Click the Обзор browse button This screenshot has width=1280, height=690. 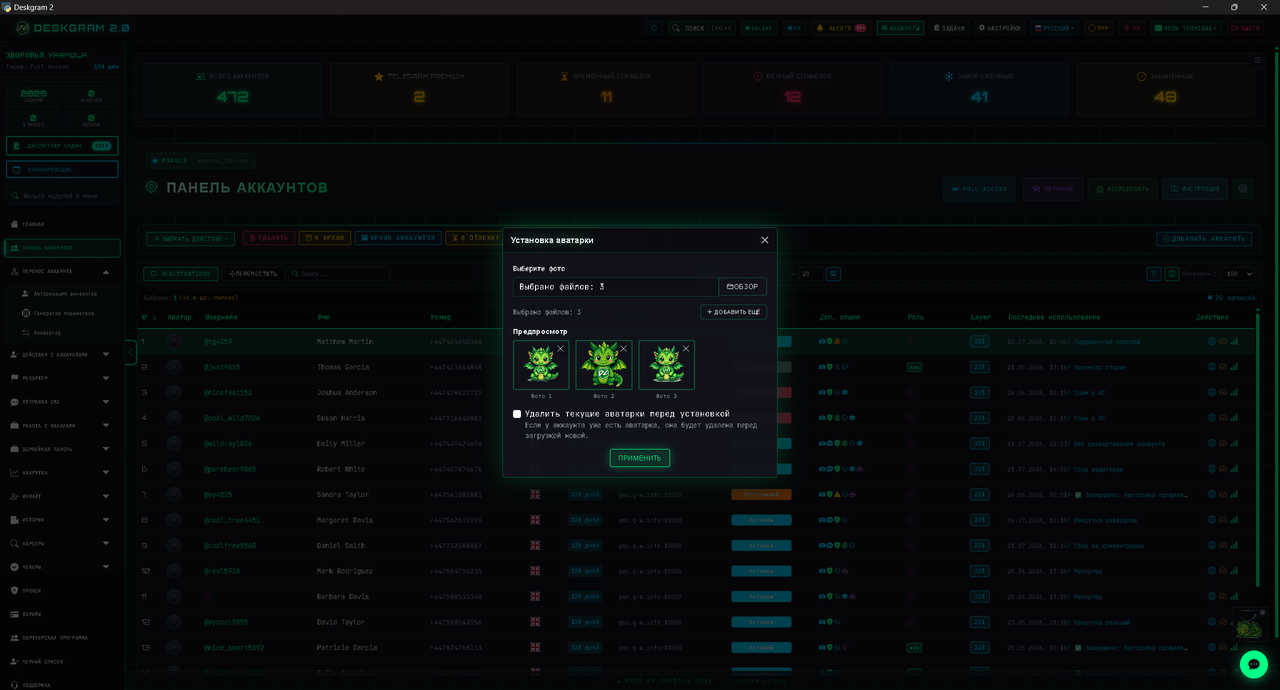(743, 287)
